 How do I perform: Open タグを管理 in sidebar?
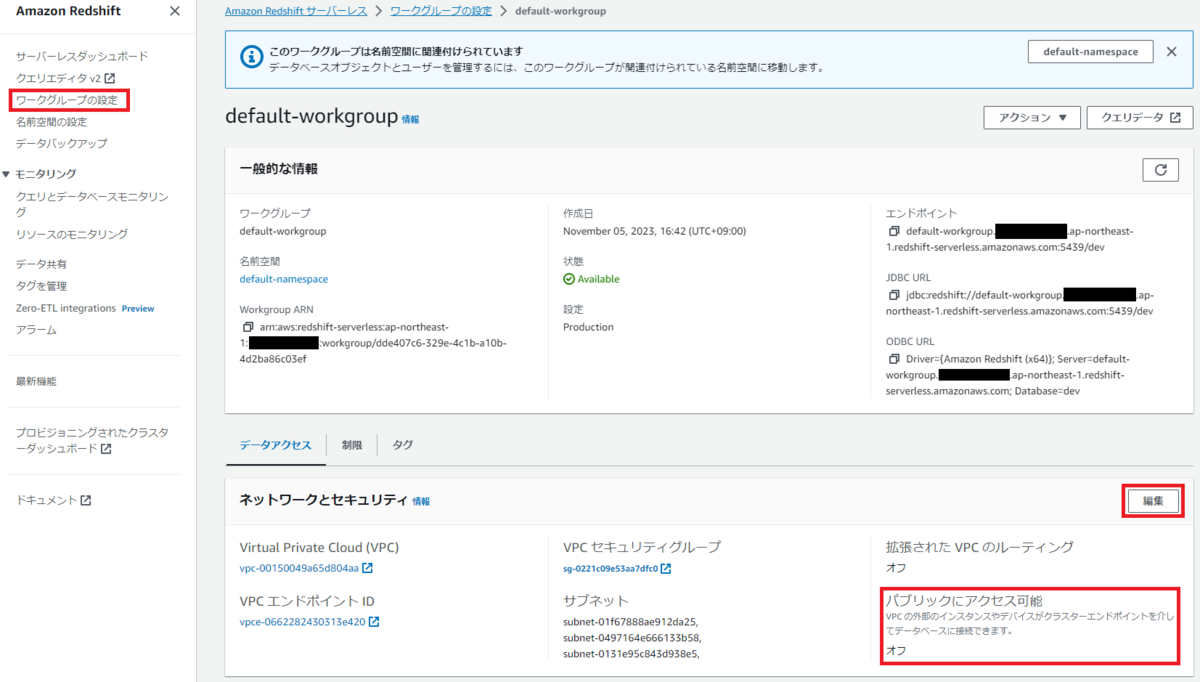click(x=42, y=286)
